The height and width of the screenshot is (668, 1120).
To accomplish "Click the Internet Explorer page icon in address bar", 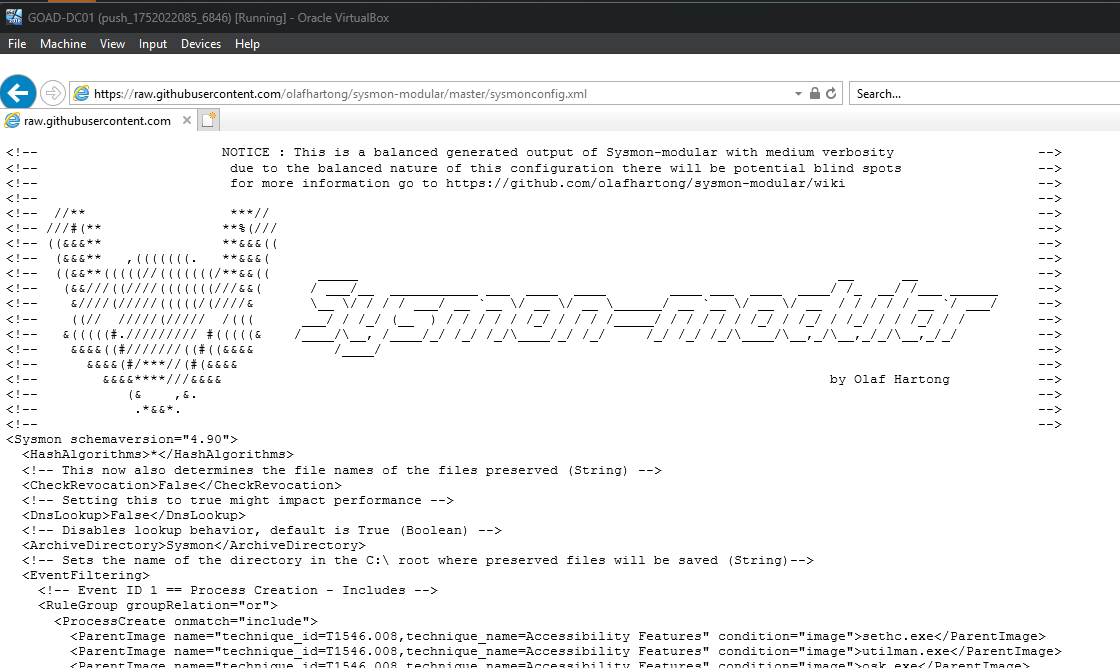I will coord(81,94).
